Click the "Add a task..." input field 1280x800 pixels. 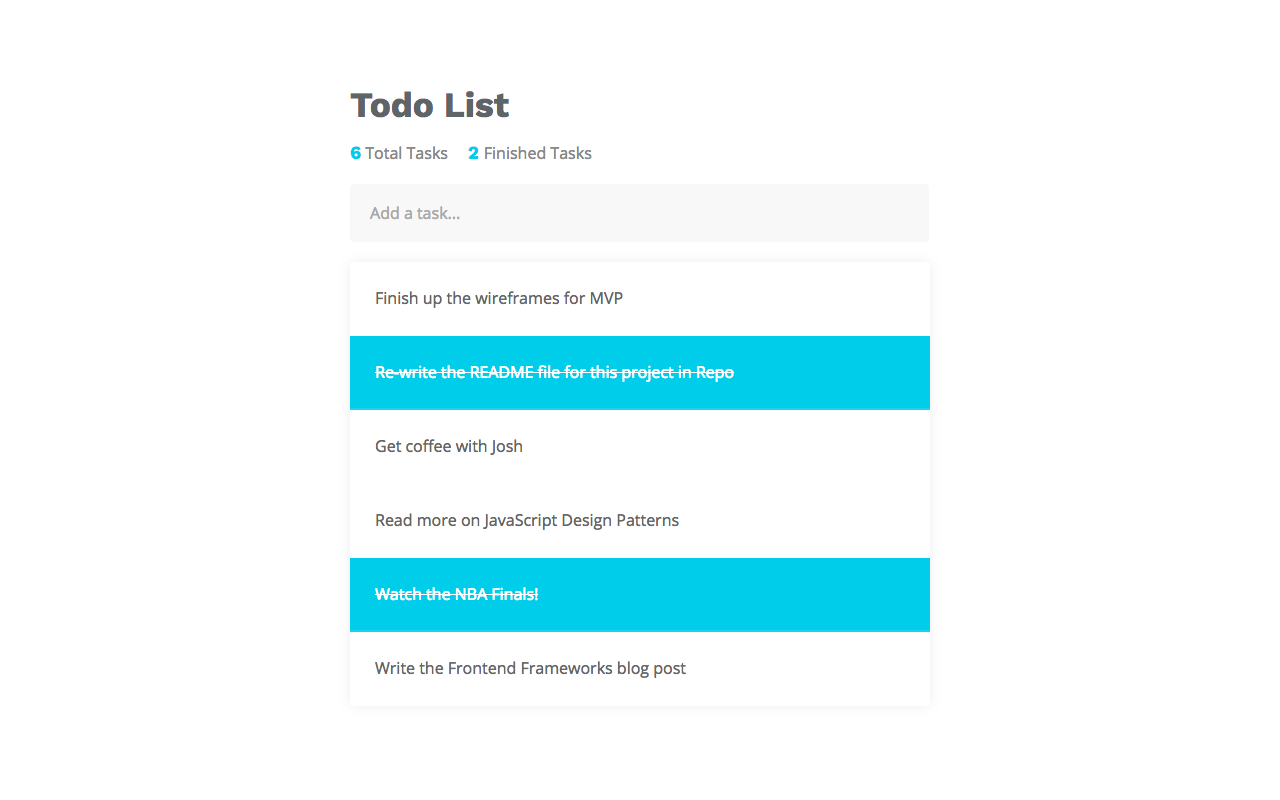(x=639, y=213)
